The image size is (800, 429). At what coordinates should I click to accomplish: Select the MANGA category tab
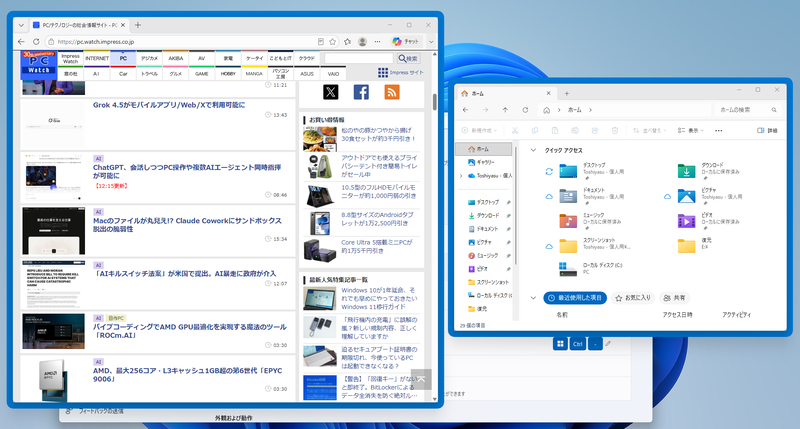[254, 73]
